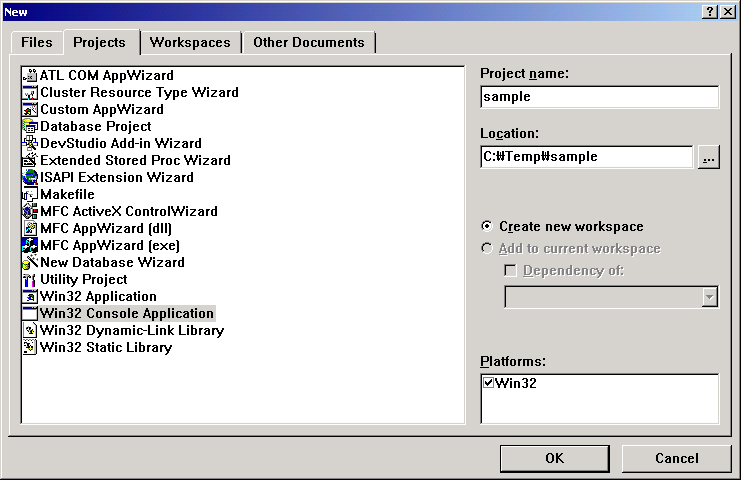Pick the Win32 Dynamic-Link Library icon

tap(30, 330)
